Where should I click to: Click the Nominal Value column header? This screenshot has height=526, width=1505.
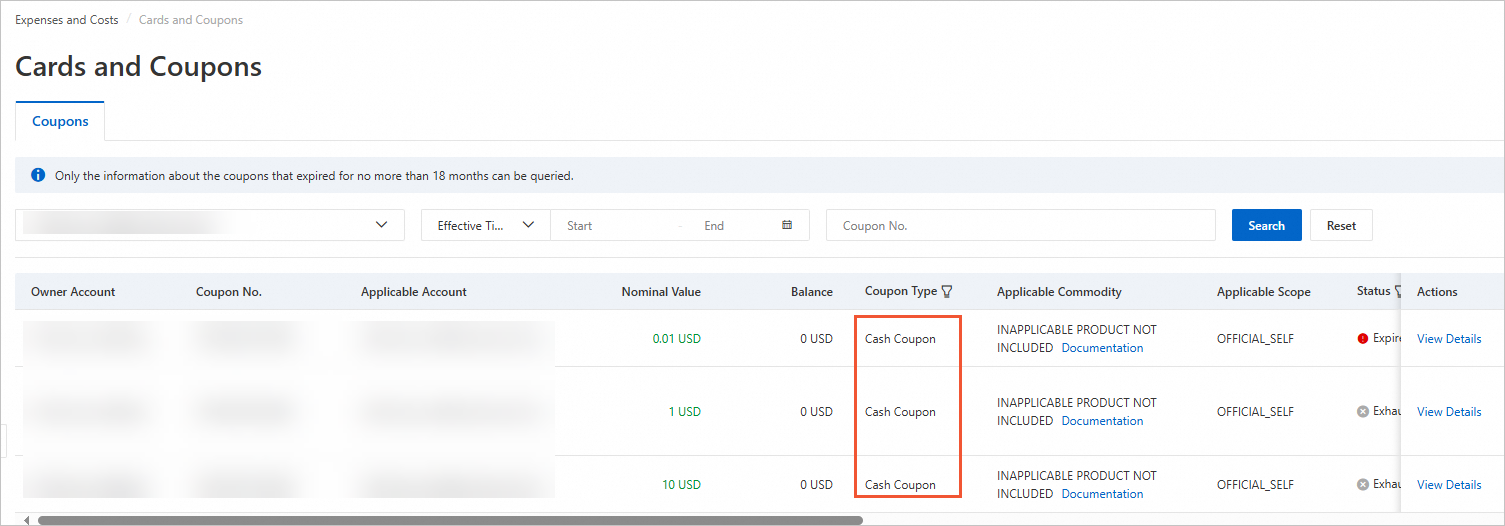pyautogui.click(x=661, y=292)
